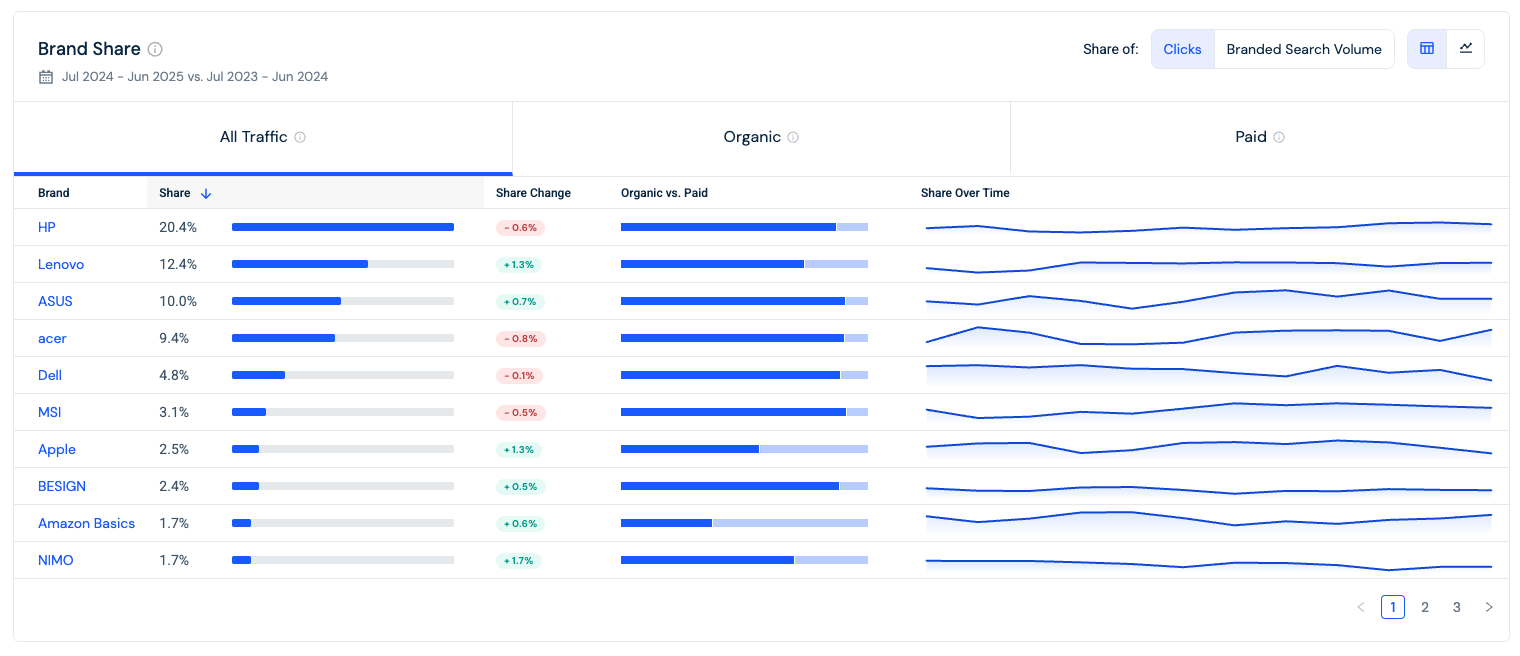Click the Organic vs. Paid column header

coord(664,193)
